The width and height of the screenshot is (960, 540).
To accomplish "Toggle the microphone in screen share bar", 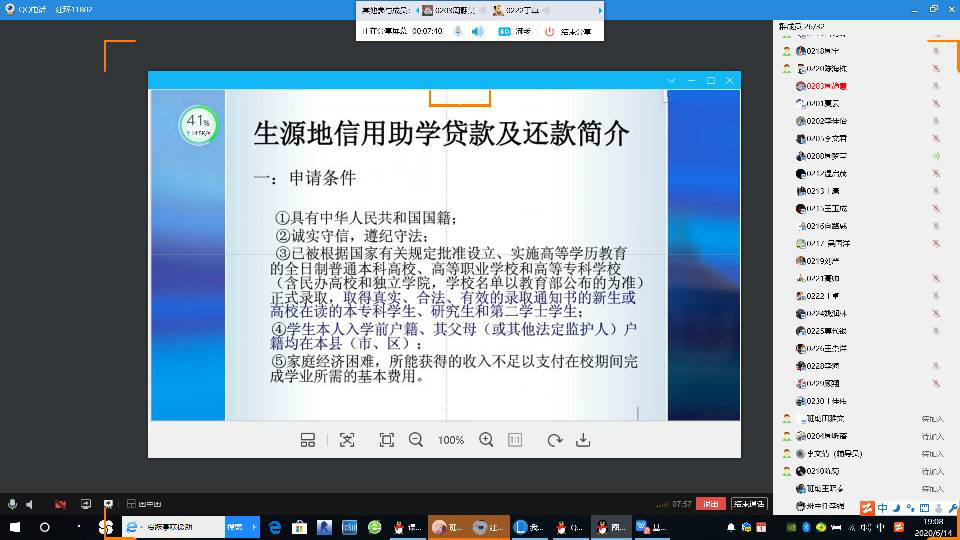I will point(458,32).
